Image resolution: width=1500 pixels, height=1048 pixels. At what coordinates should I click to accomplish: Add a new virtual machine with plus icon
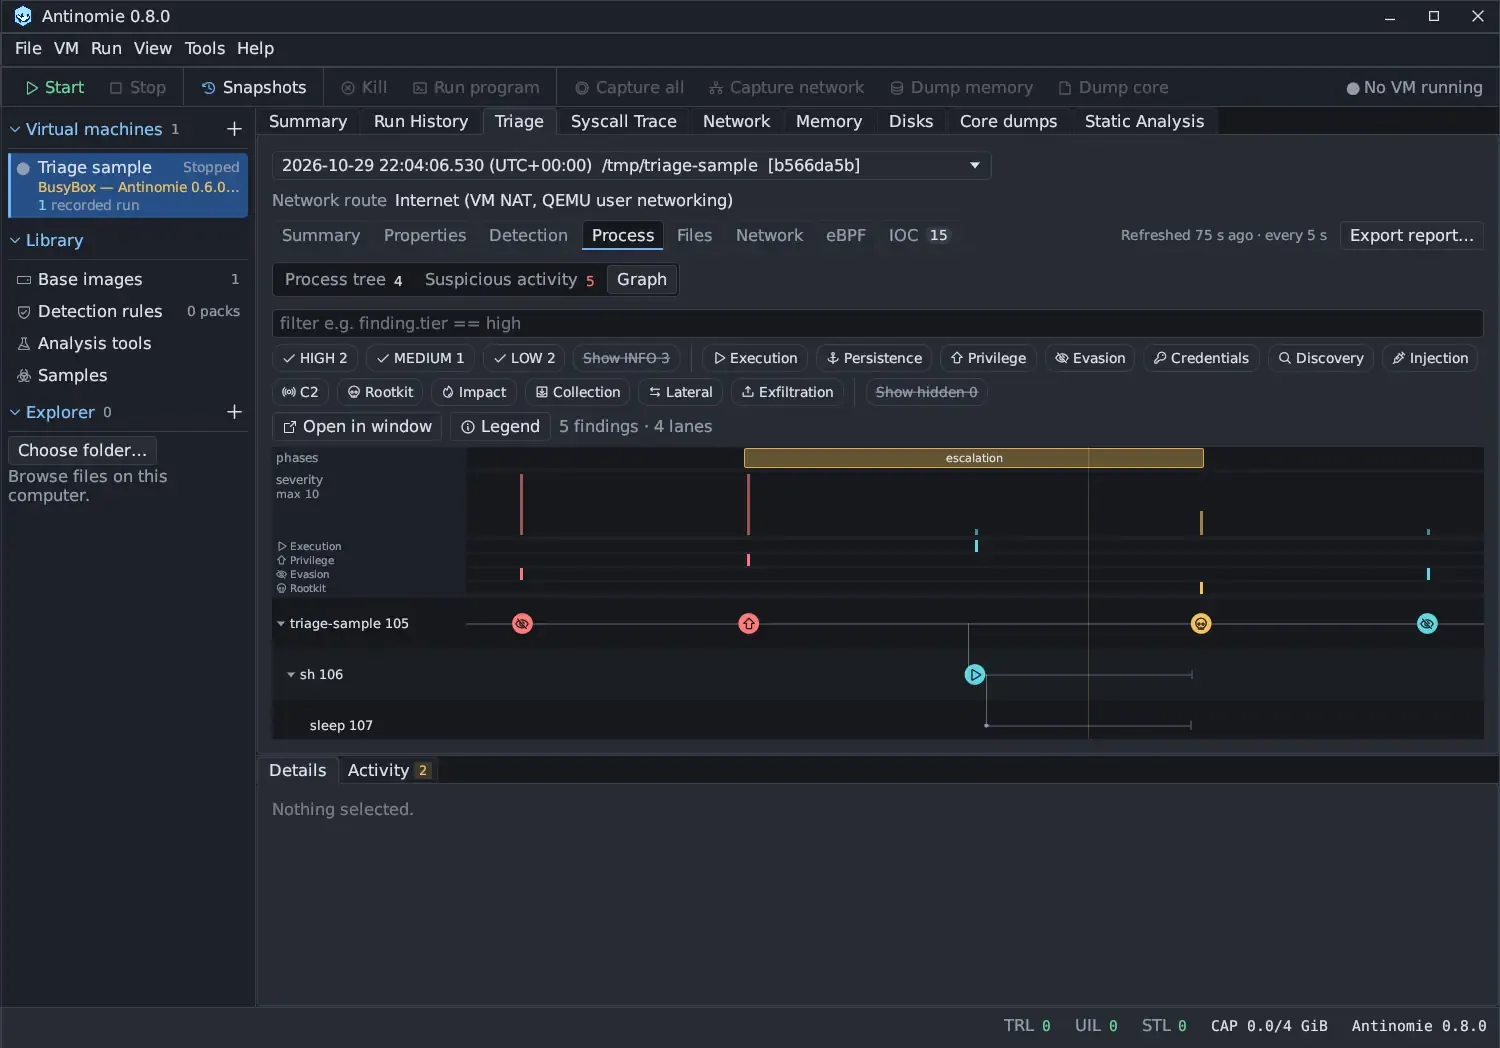point(234,129)
